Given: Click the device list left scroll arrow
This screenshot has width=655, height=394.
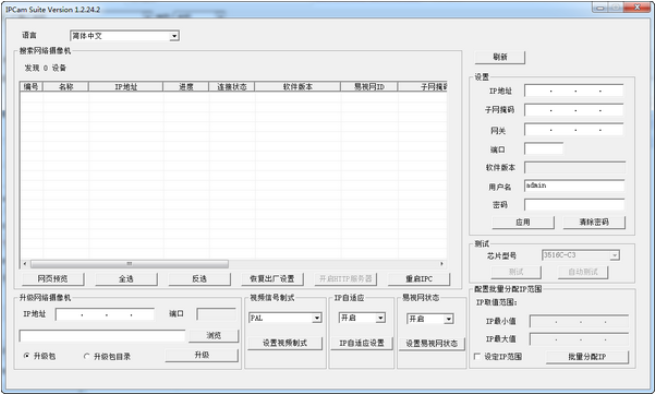Looking at the screenshot, I should click(x=25, y=264).
